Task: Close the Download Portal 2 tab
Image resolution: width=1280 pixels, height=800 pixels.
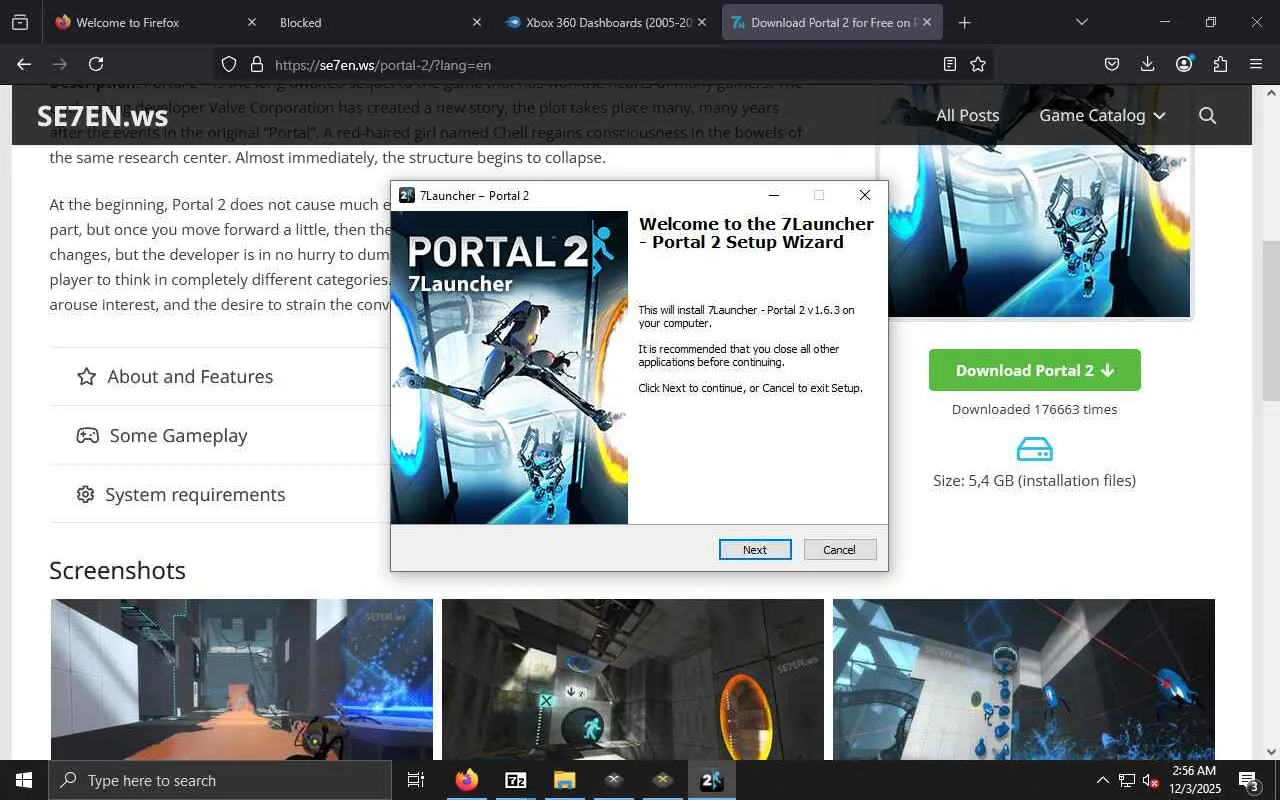Action: pos(927,22)
